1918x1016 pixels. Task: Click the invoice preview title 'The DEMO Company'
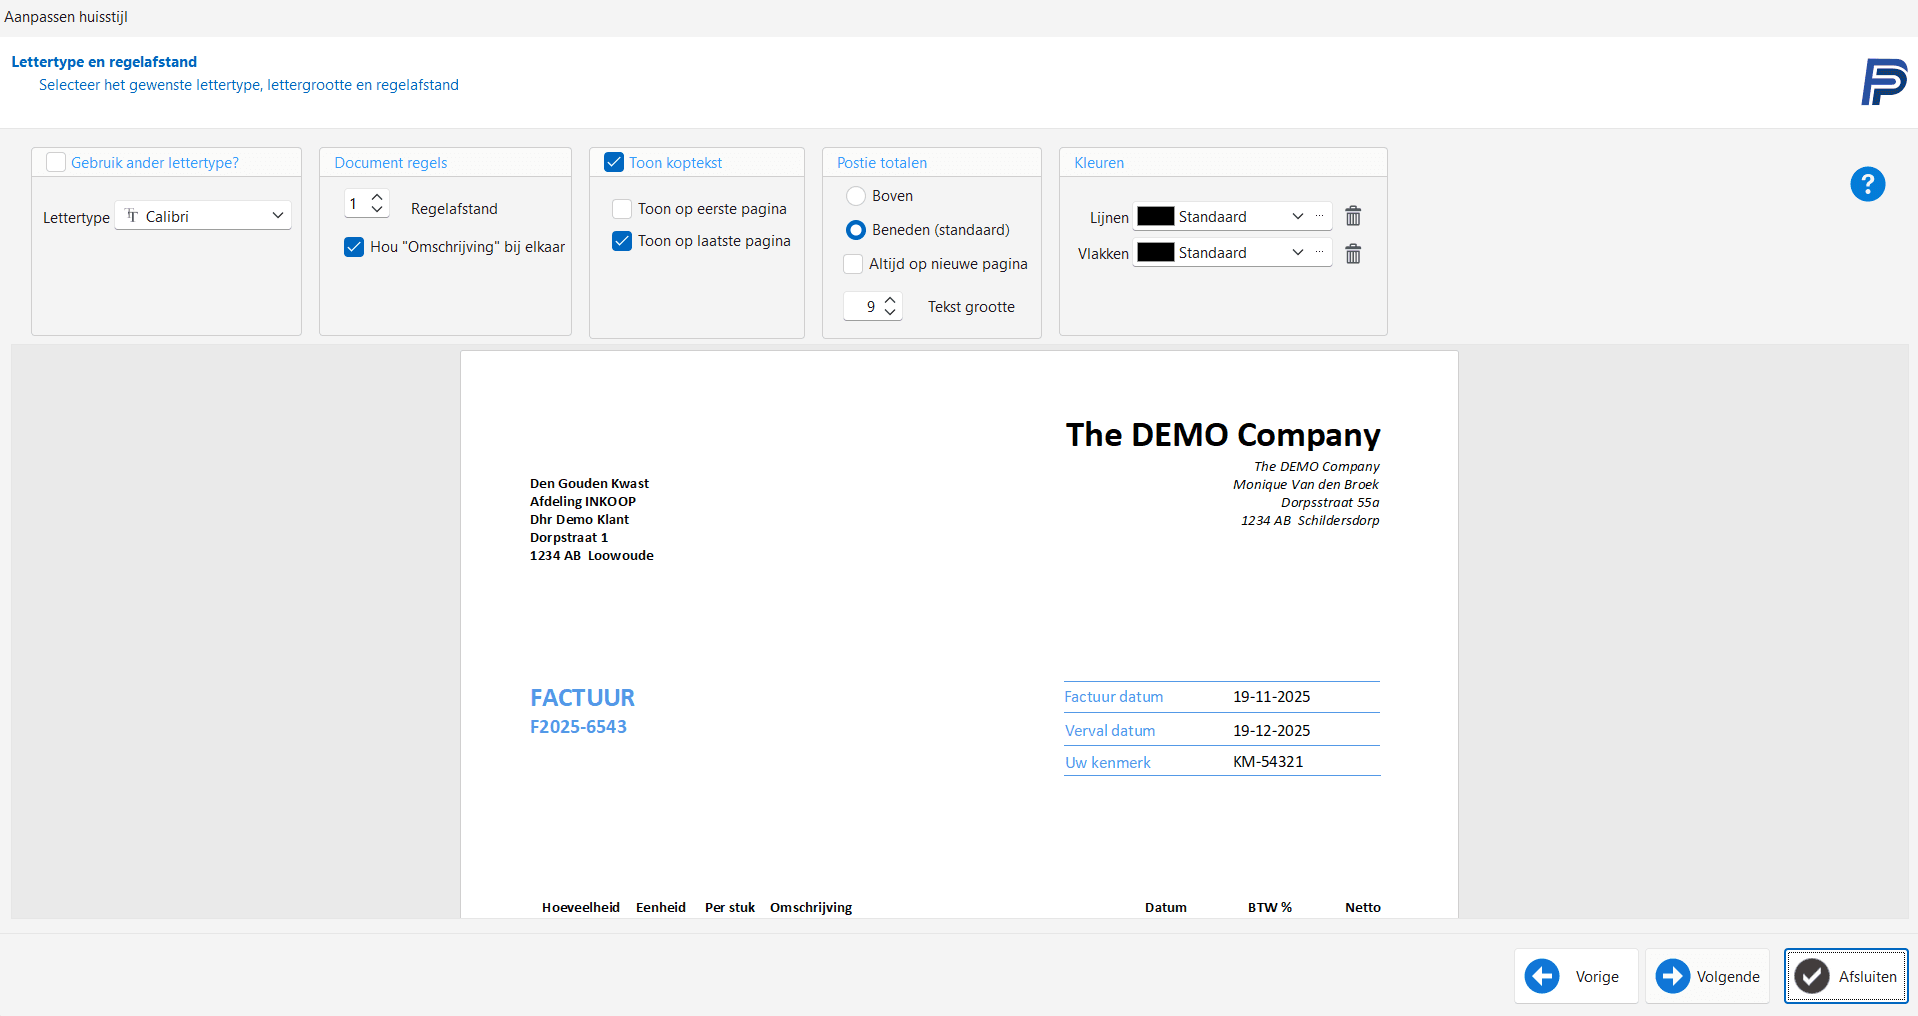(1223, 435)
